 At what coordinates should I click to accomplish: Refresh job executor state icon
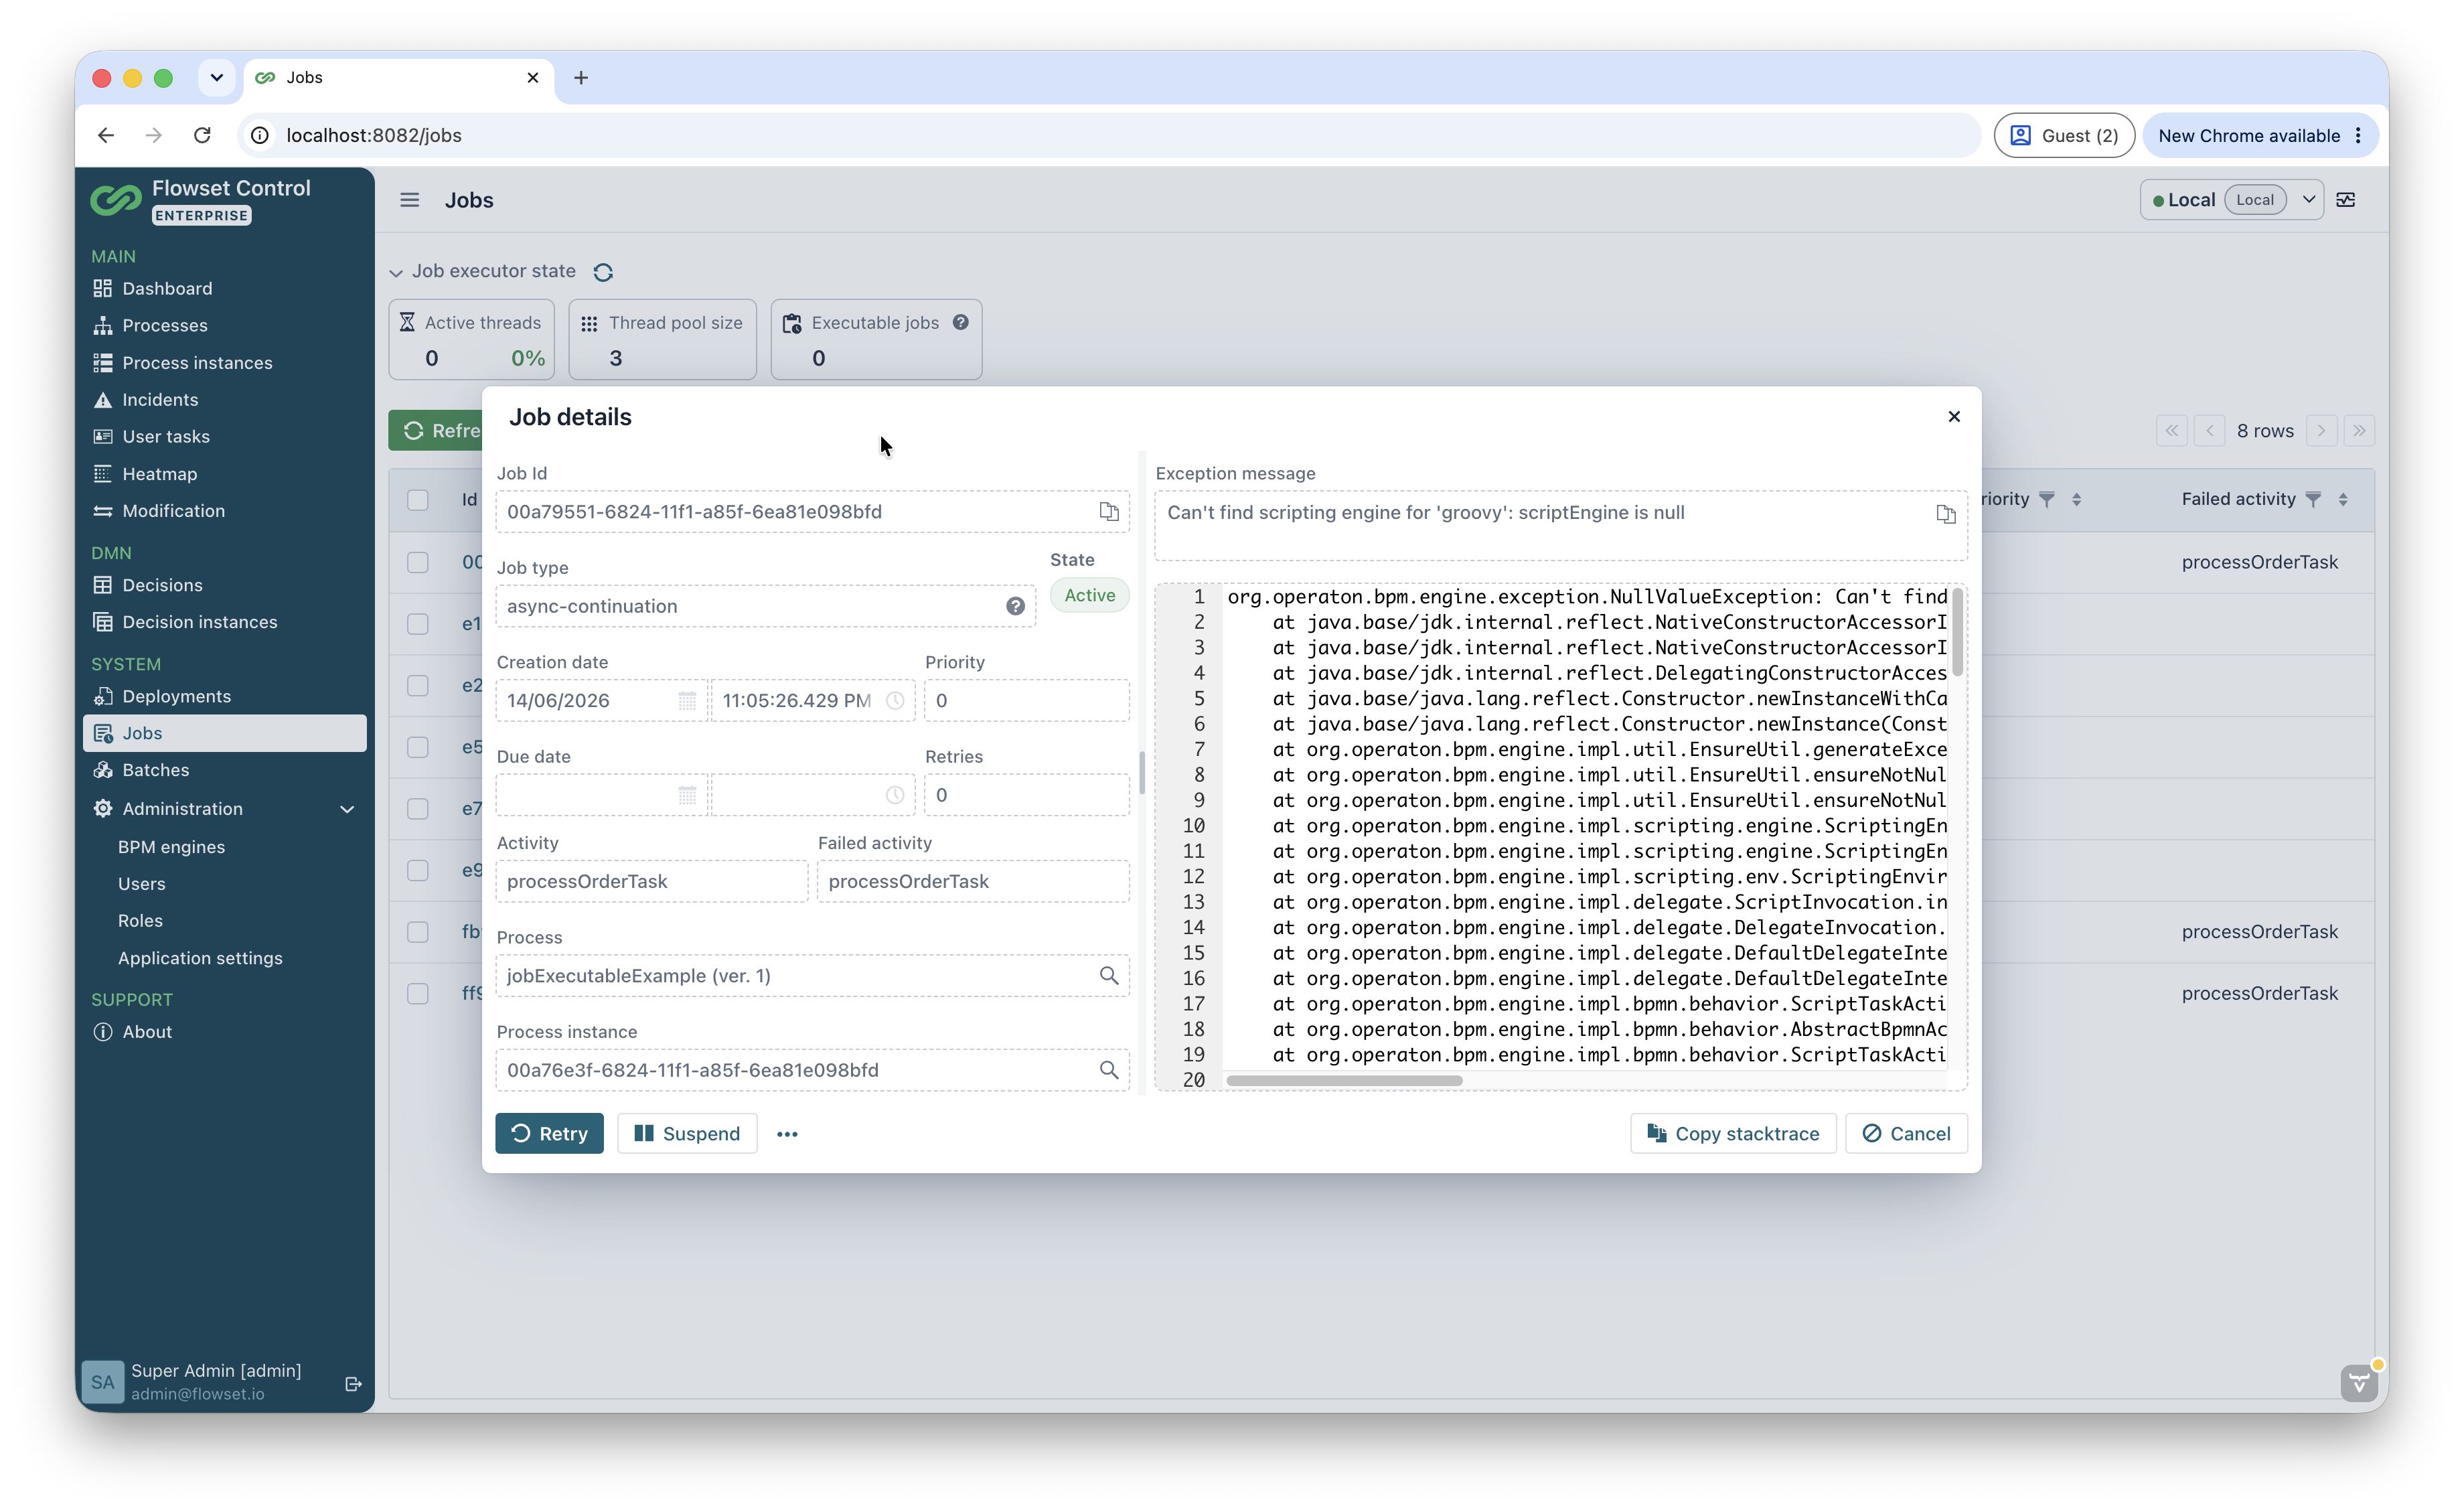coord(603,272)
